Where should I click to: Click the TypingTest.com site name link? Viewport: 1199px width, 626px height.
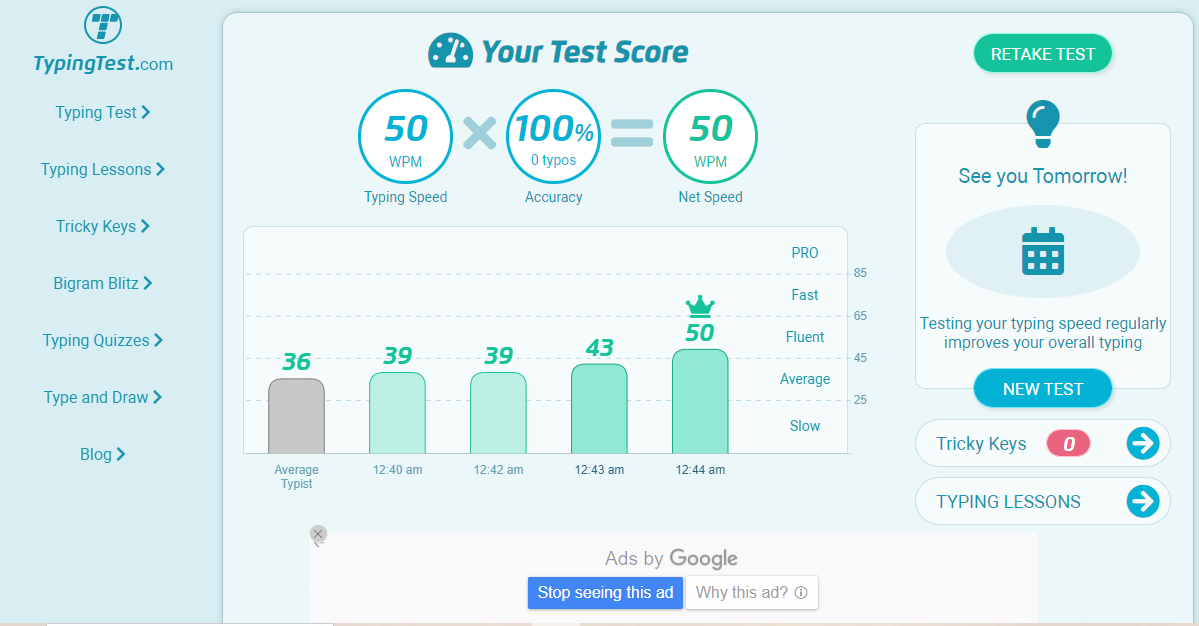click(x=103, y=63)
